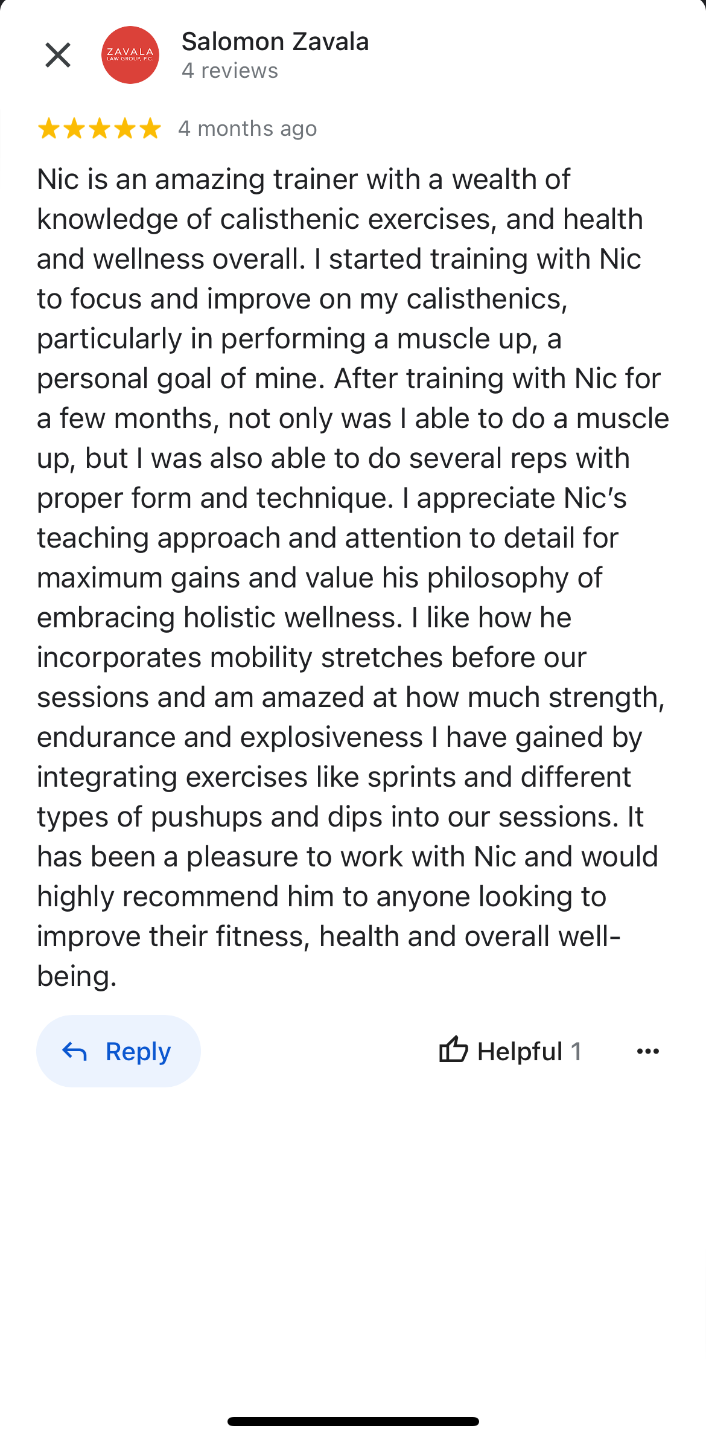706x1440 pixels.
Task: Click the fifth yellow rating star
Action: click(150, 129)
